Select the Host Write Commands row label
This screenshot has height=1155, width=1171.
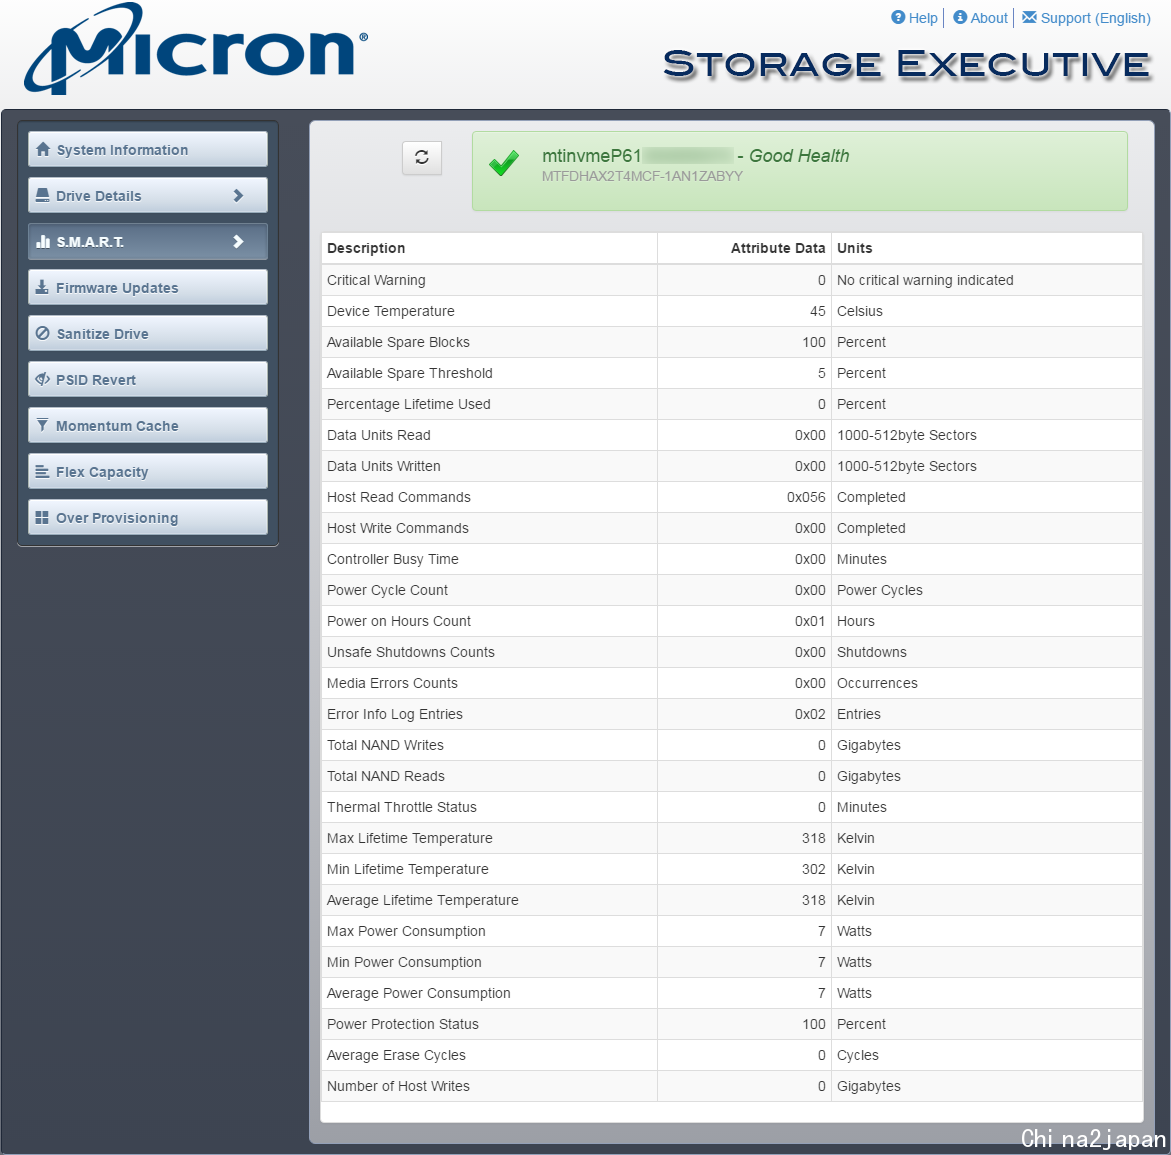click(x=398, y=528)
